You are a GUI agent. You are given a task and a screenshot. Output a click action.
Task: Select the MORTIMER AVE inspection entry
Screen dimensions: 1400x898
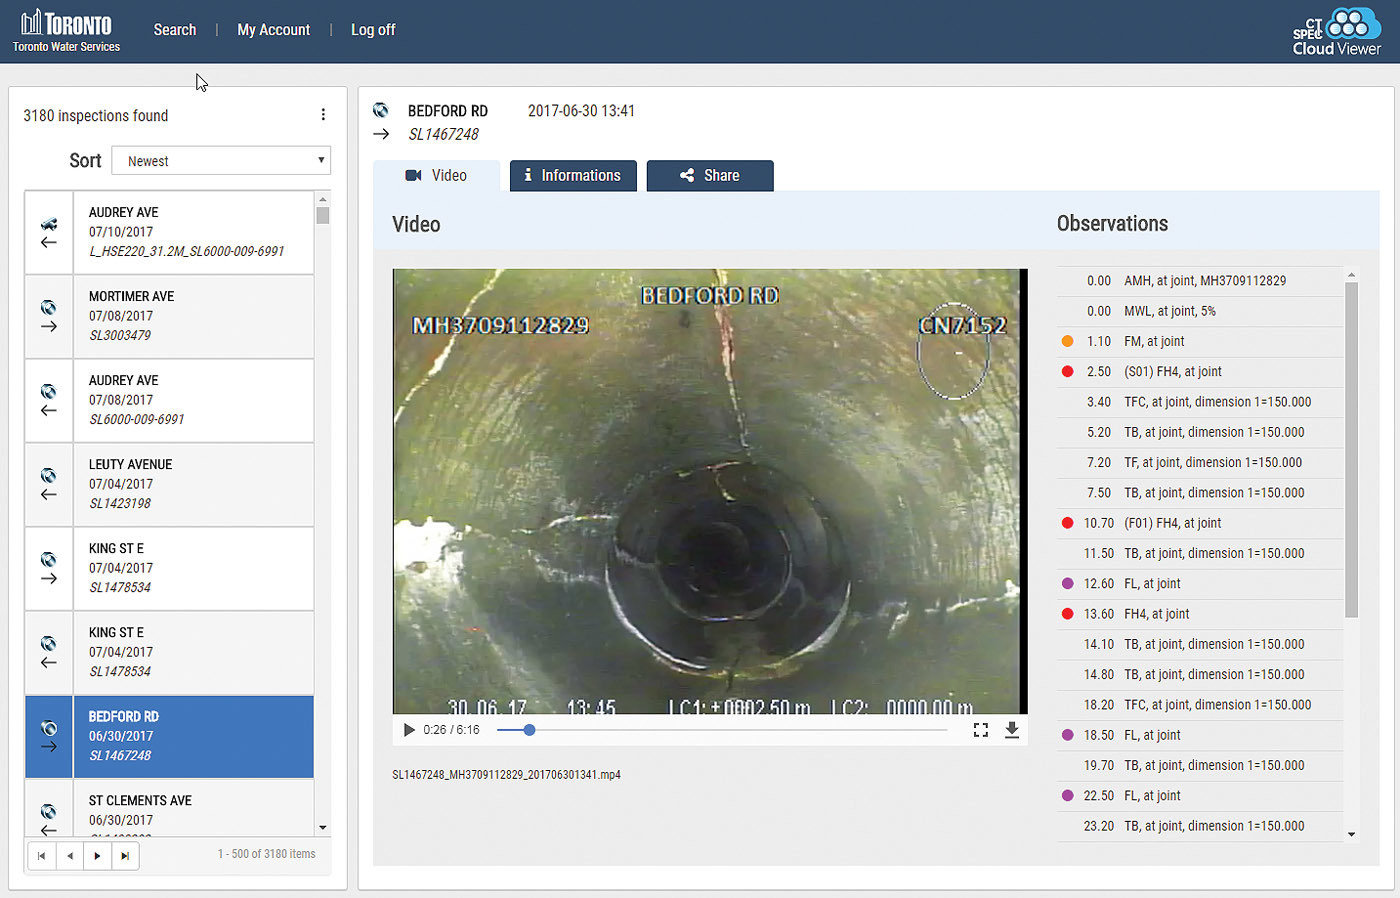click(193, 316)
